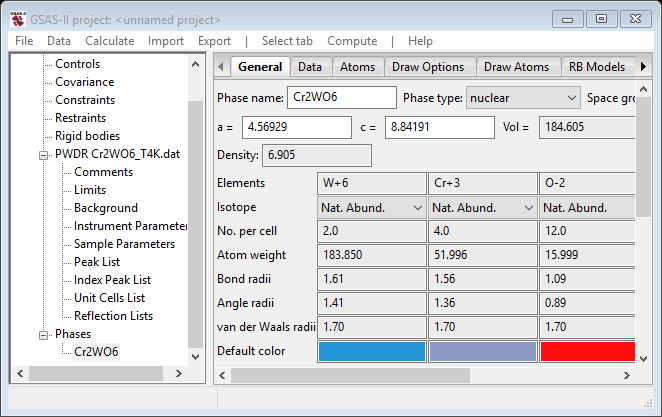
Task: Click the Vol value field
Action: click(587, 127)
